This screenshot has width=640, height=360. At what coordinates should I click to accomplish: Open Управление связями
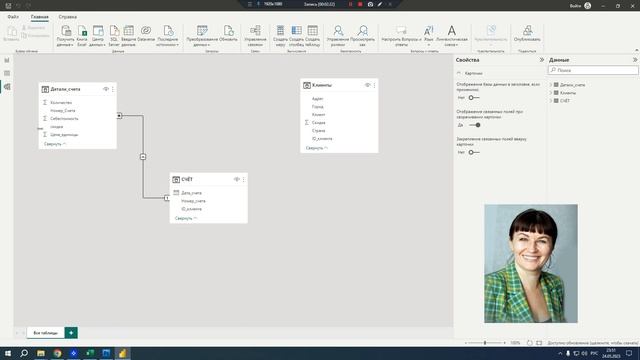[255, 36]
